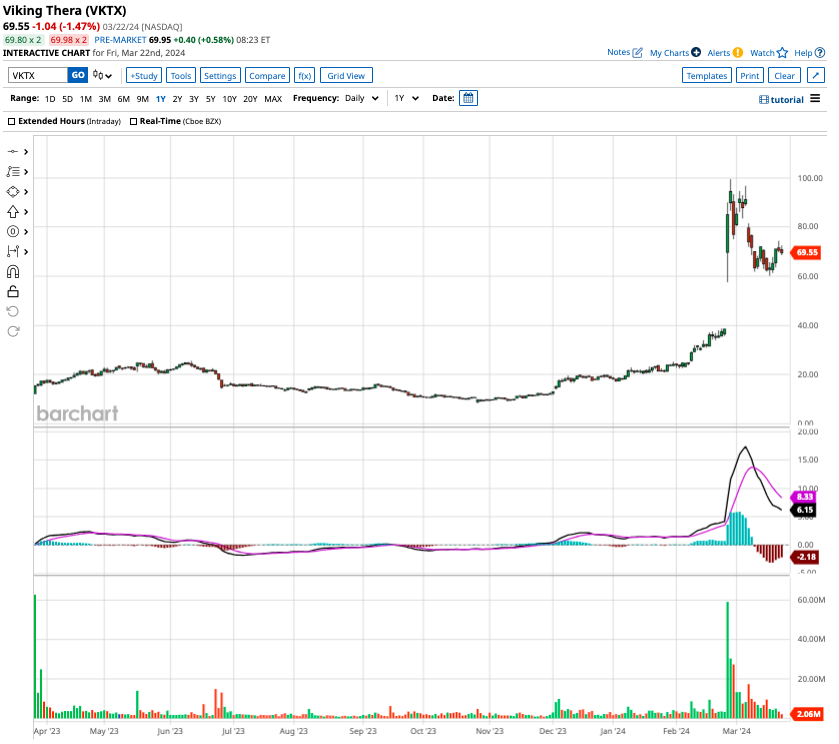Screen dimensions: 839x744
Task: Select the up arrow marker tool
Action: [x=13, y=211]
